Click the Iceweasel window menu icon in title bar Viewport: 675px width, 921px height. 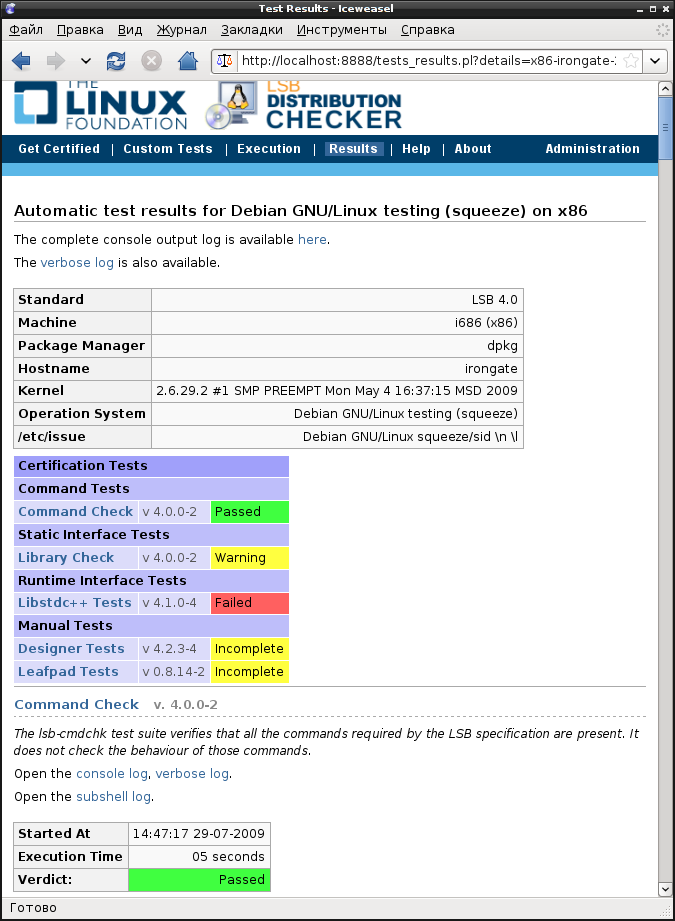(x=10, y=8)
